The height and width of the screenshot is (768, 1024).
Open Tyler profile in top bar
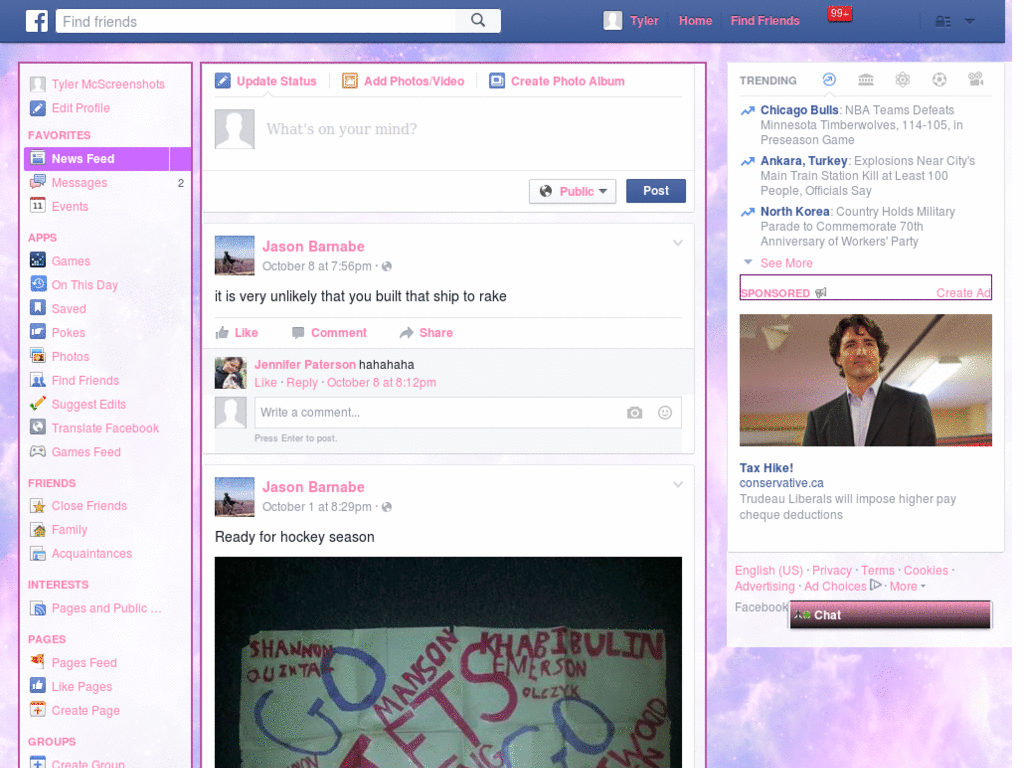tap(632, 21)
